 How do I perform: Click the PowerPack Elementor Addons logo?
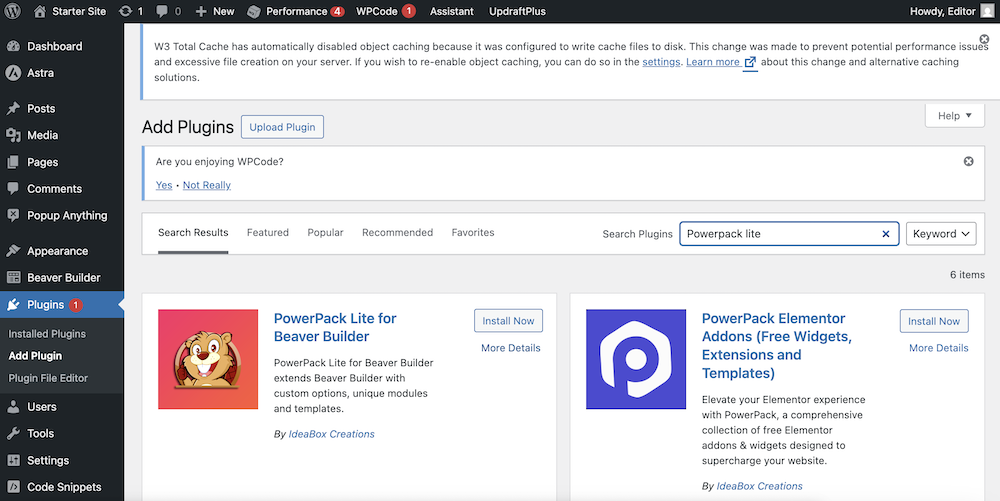pos(636,359)
